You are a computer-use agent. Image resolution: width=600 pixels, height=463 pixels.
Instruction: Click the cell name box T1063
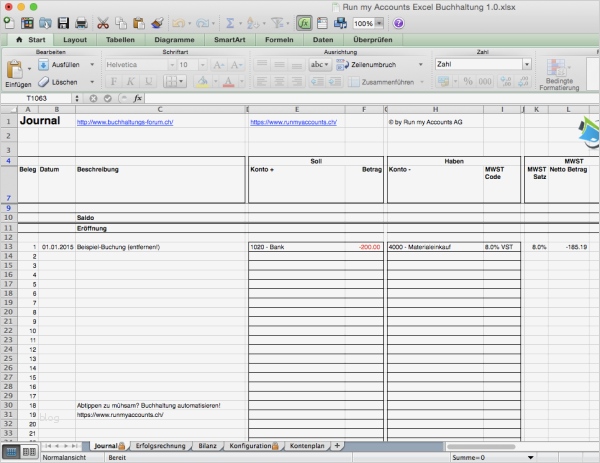(36, 98)
